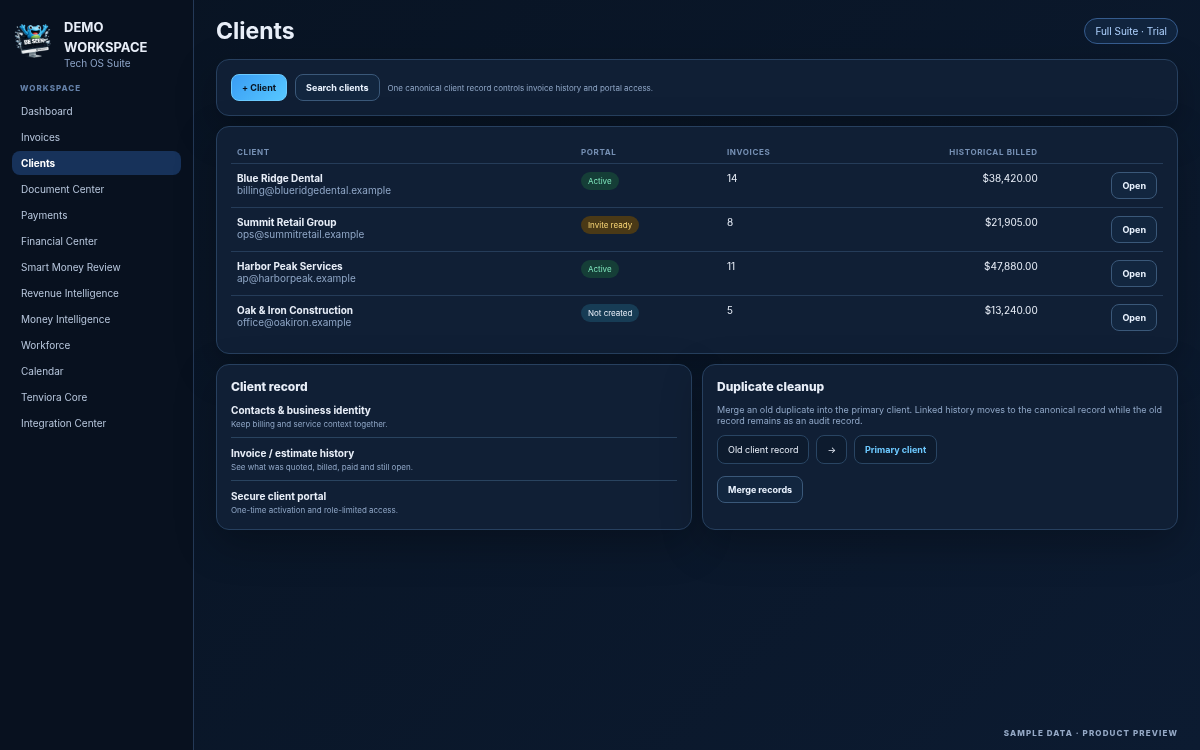Open the Summit Retail Group record
The height and width of the screenshot is (750, 1200).
tap(1134, 230)
